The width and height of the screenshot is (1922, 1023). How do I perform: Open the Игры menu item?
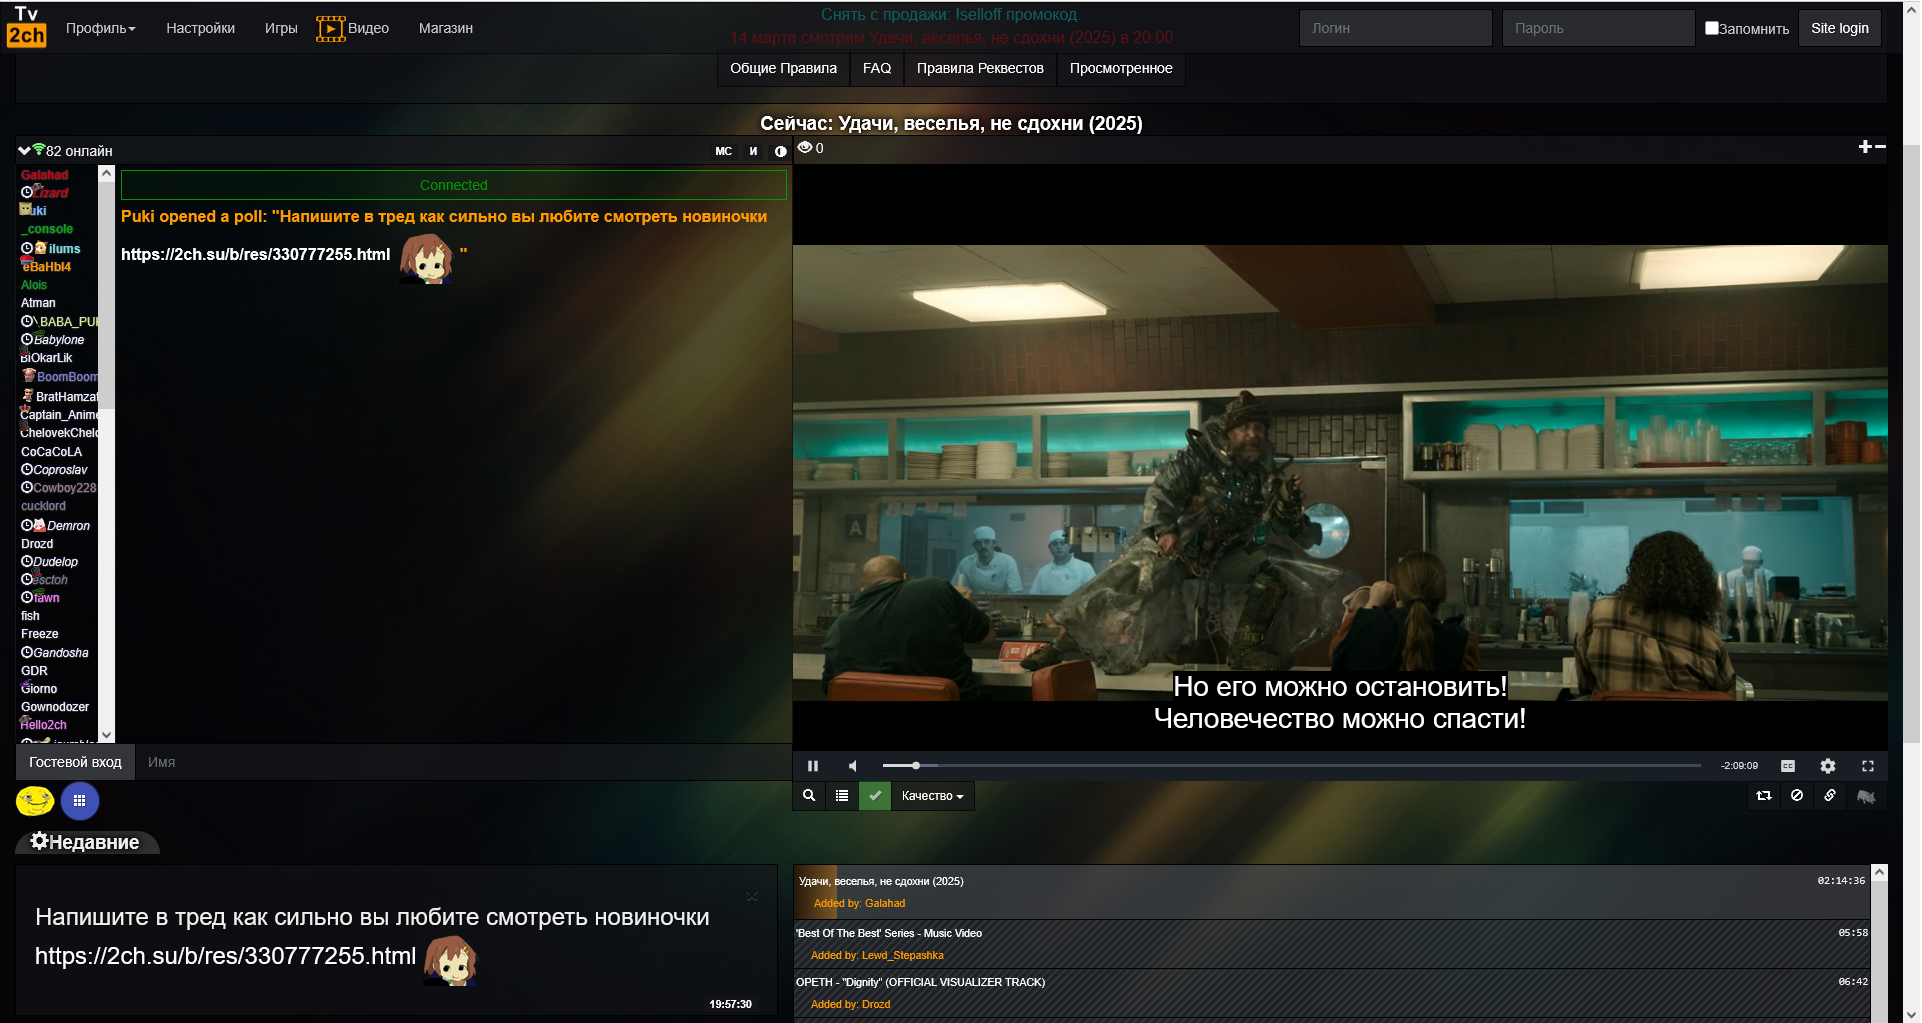(x=281, y=28)
